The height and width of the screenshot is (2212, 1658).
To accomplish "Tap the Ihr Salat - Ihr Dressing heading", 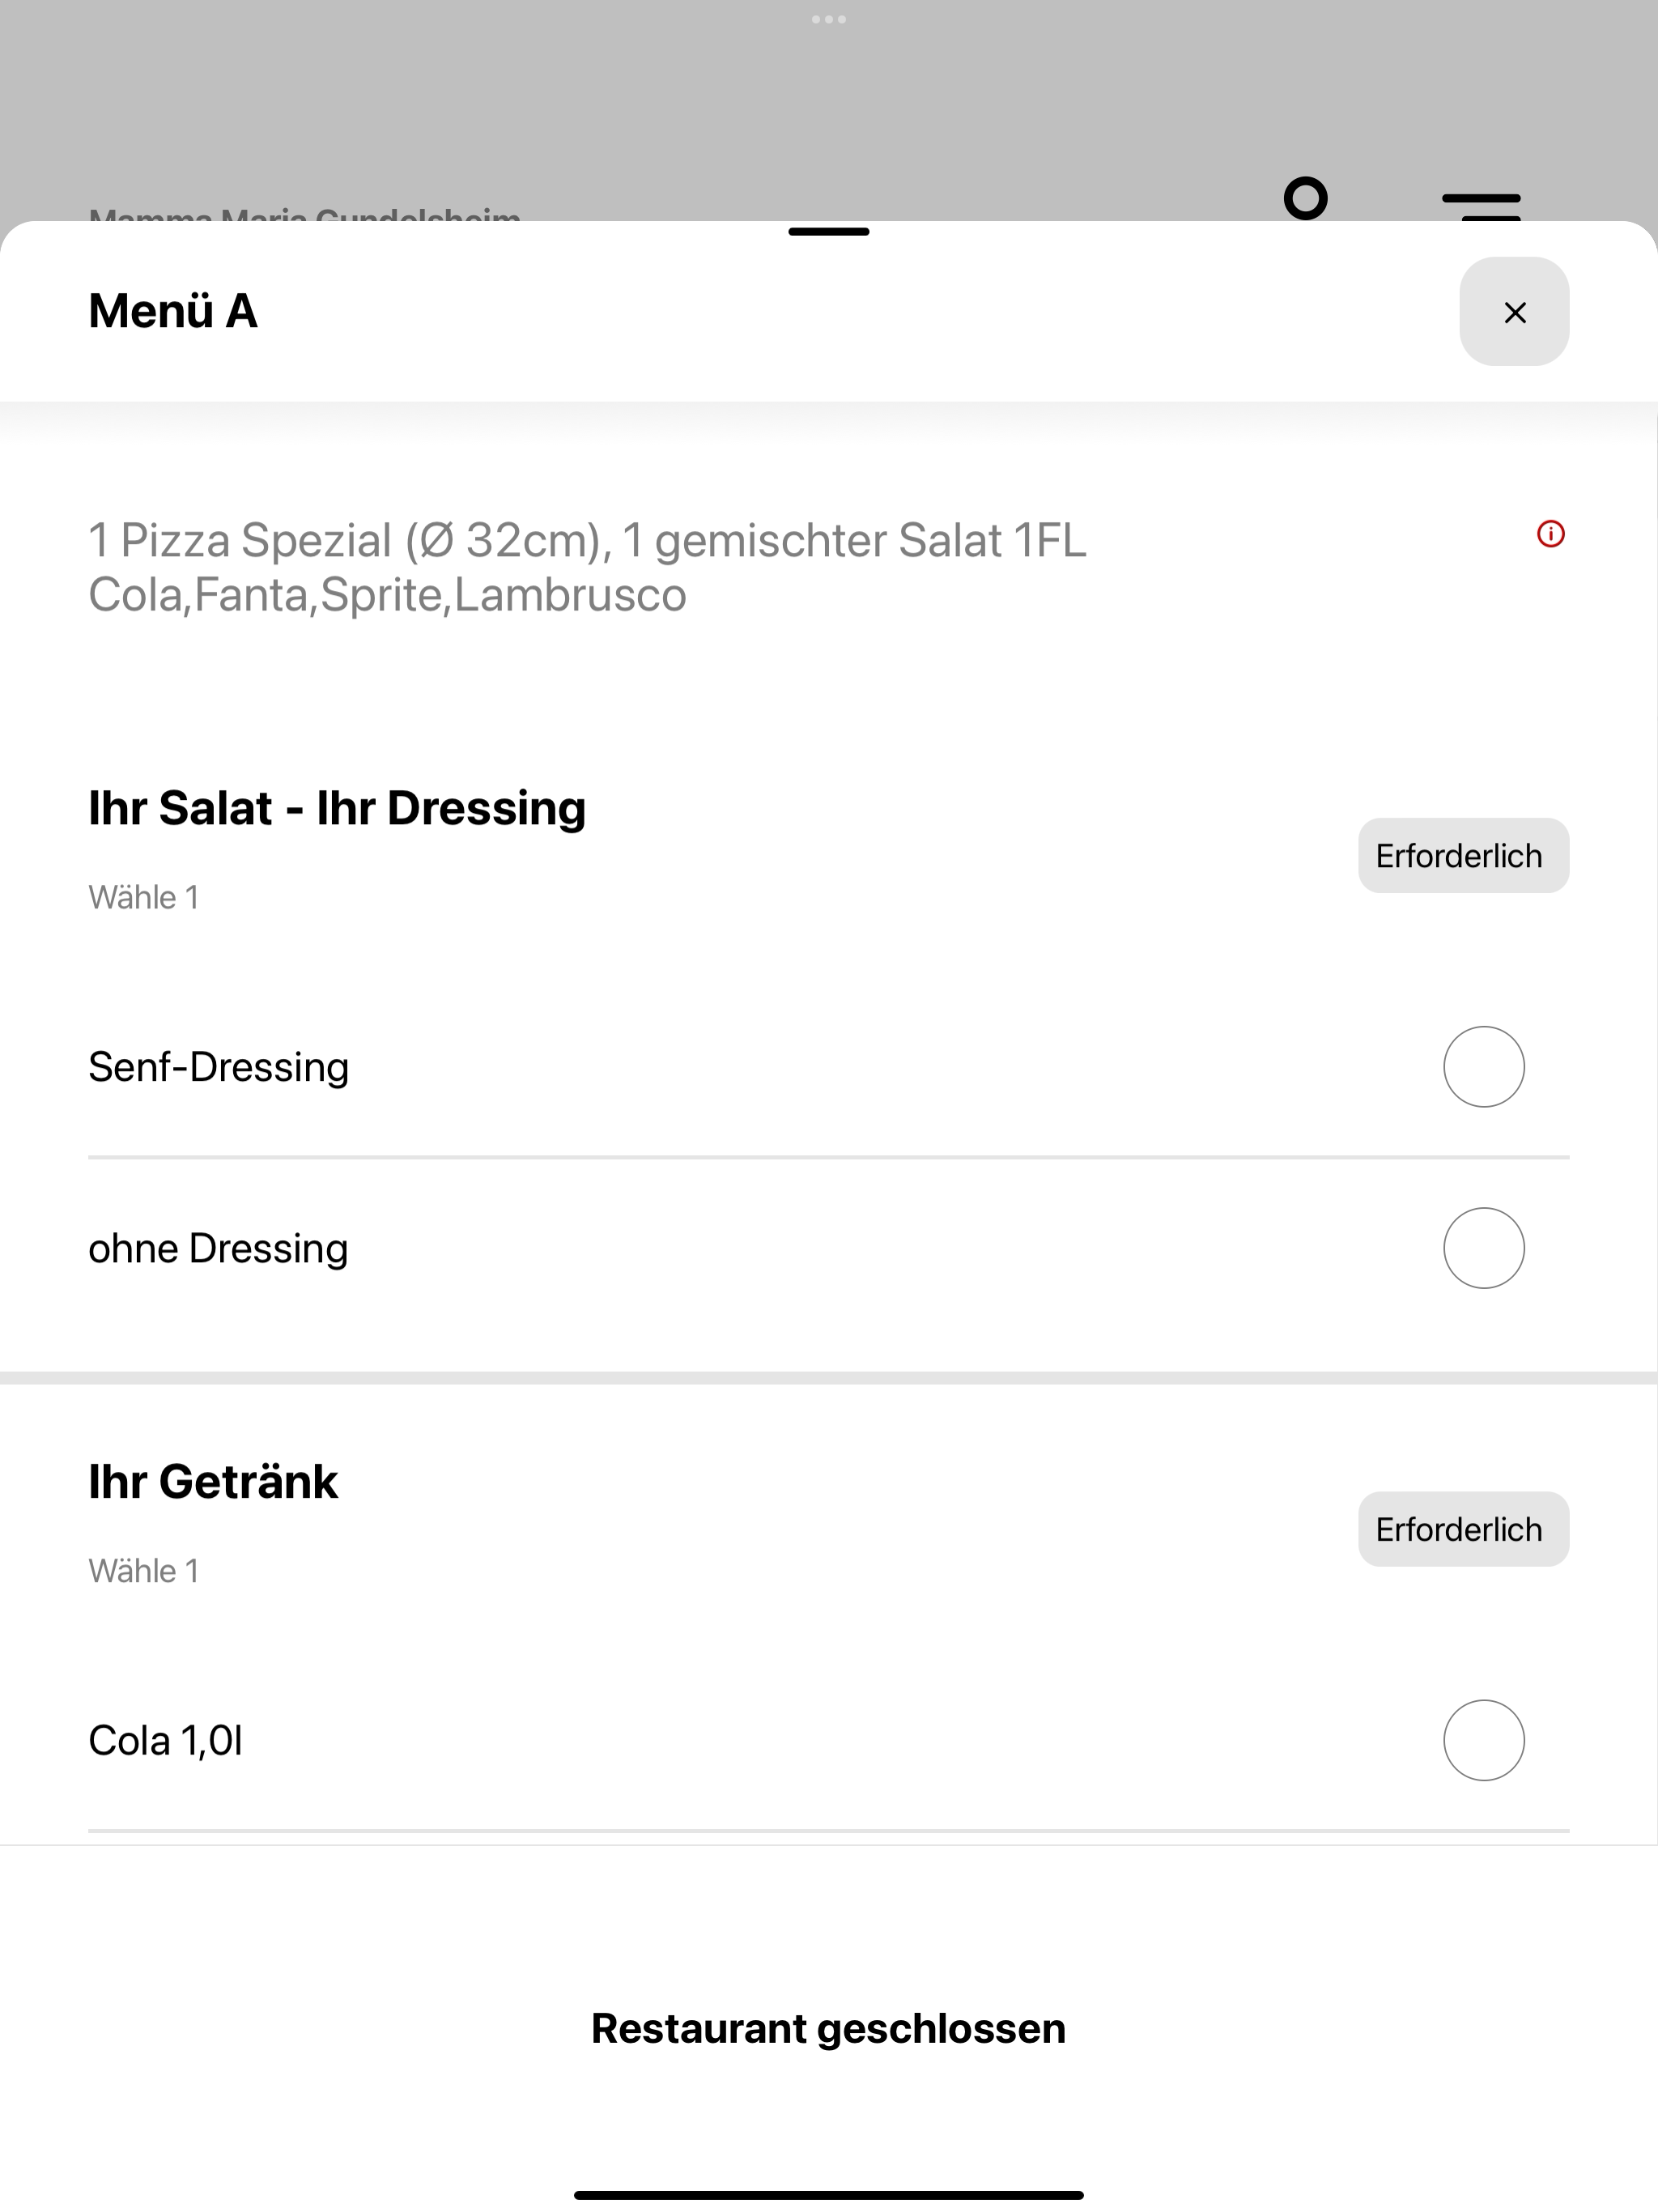I will [337, 808].
